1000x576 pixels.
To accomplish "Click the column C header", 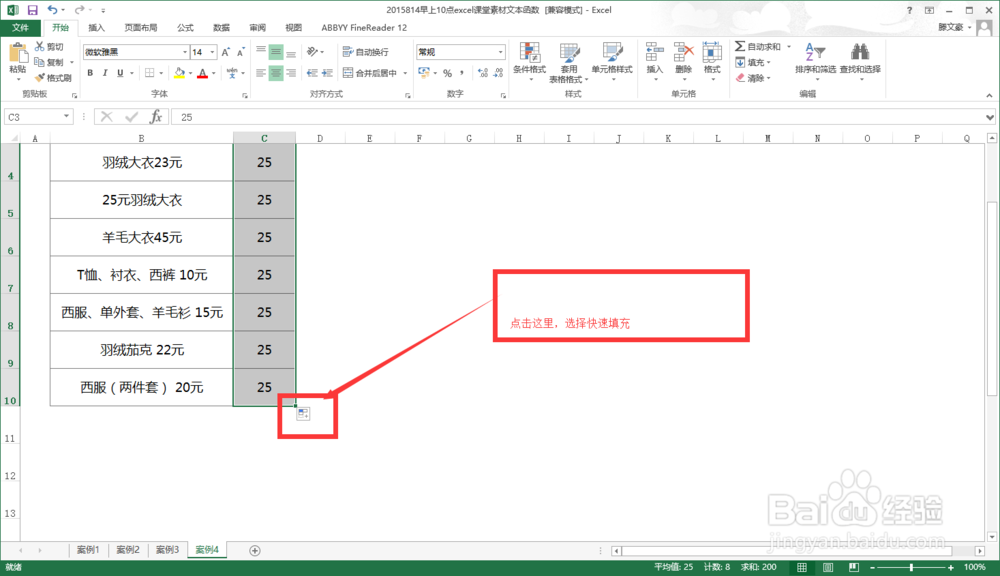I will click(x=264, y=138).
